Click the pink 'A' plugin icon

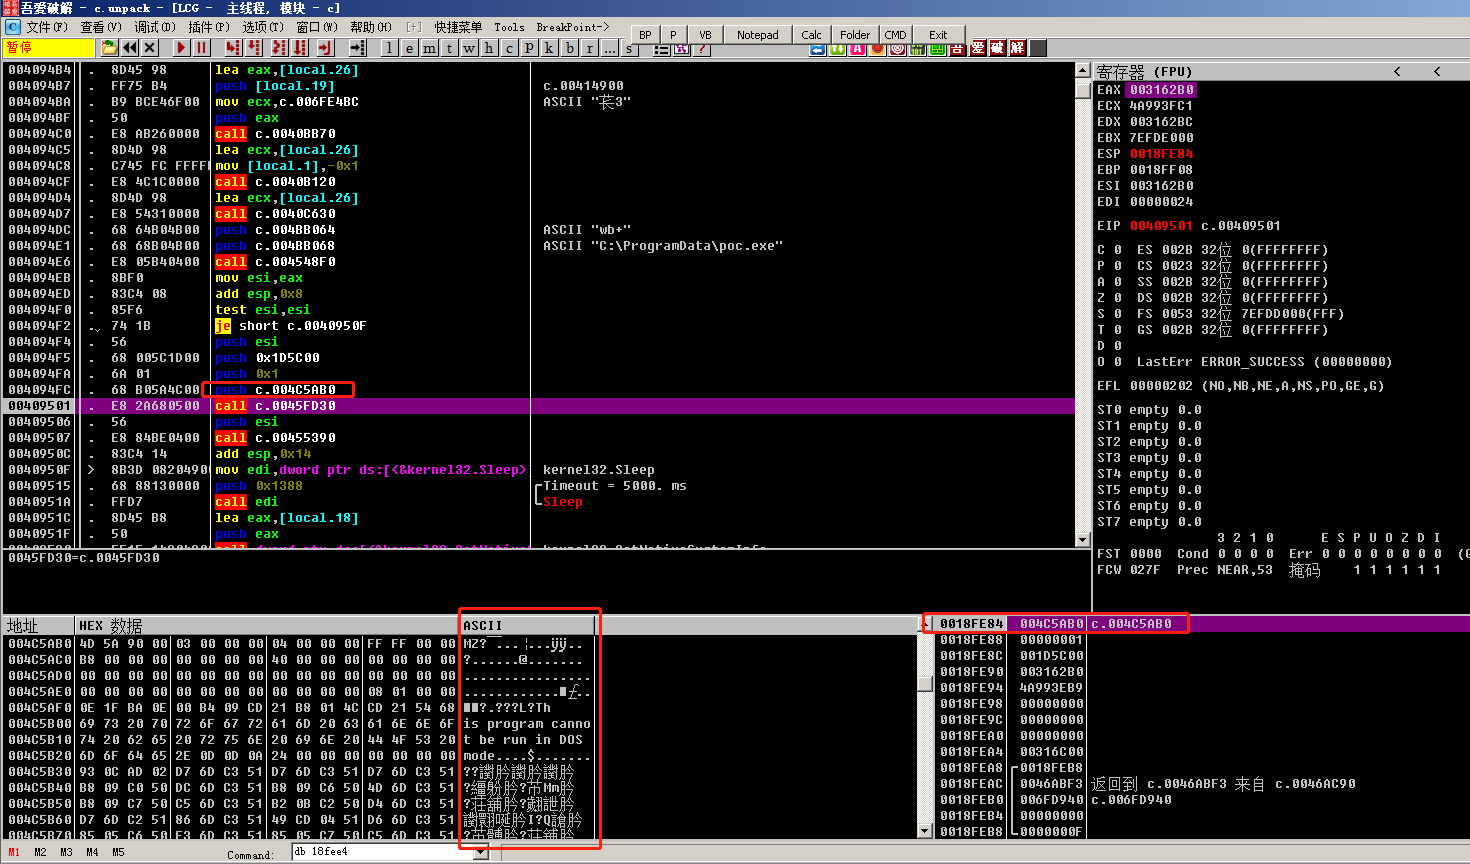[x=857, y=49]
